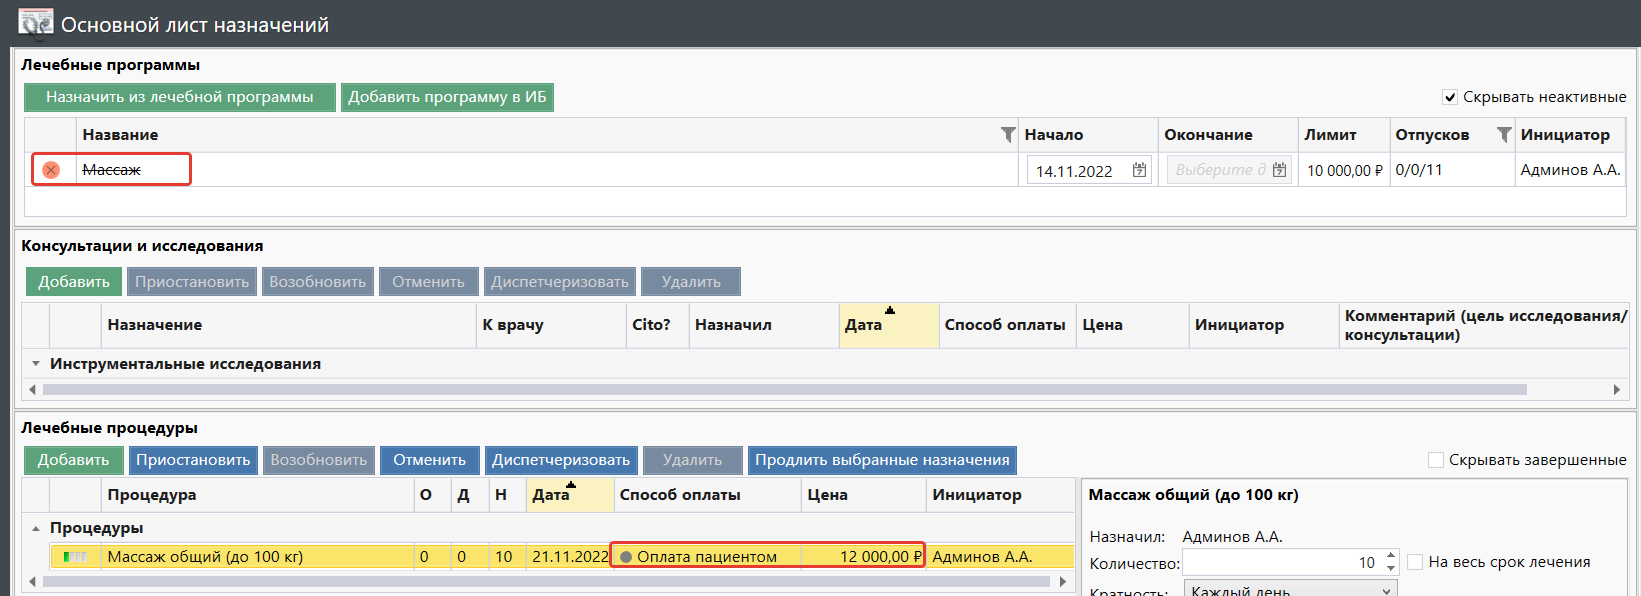Click the horizontal scrollbar in consultations table

tap(784, 390)
